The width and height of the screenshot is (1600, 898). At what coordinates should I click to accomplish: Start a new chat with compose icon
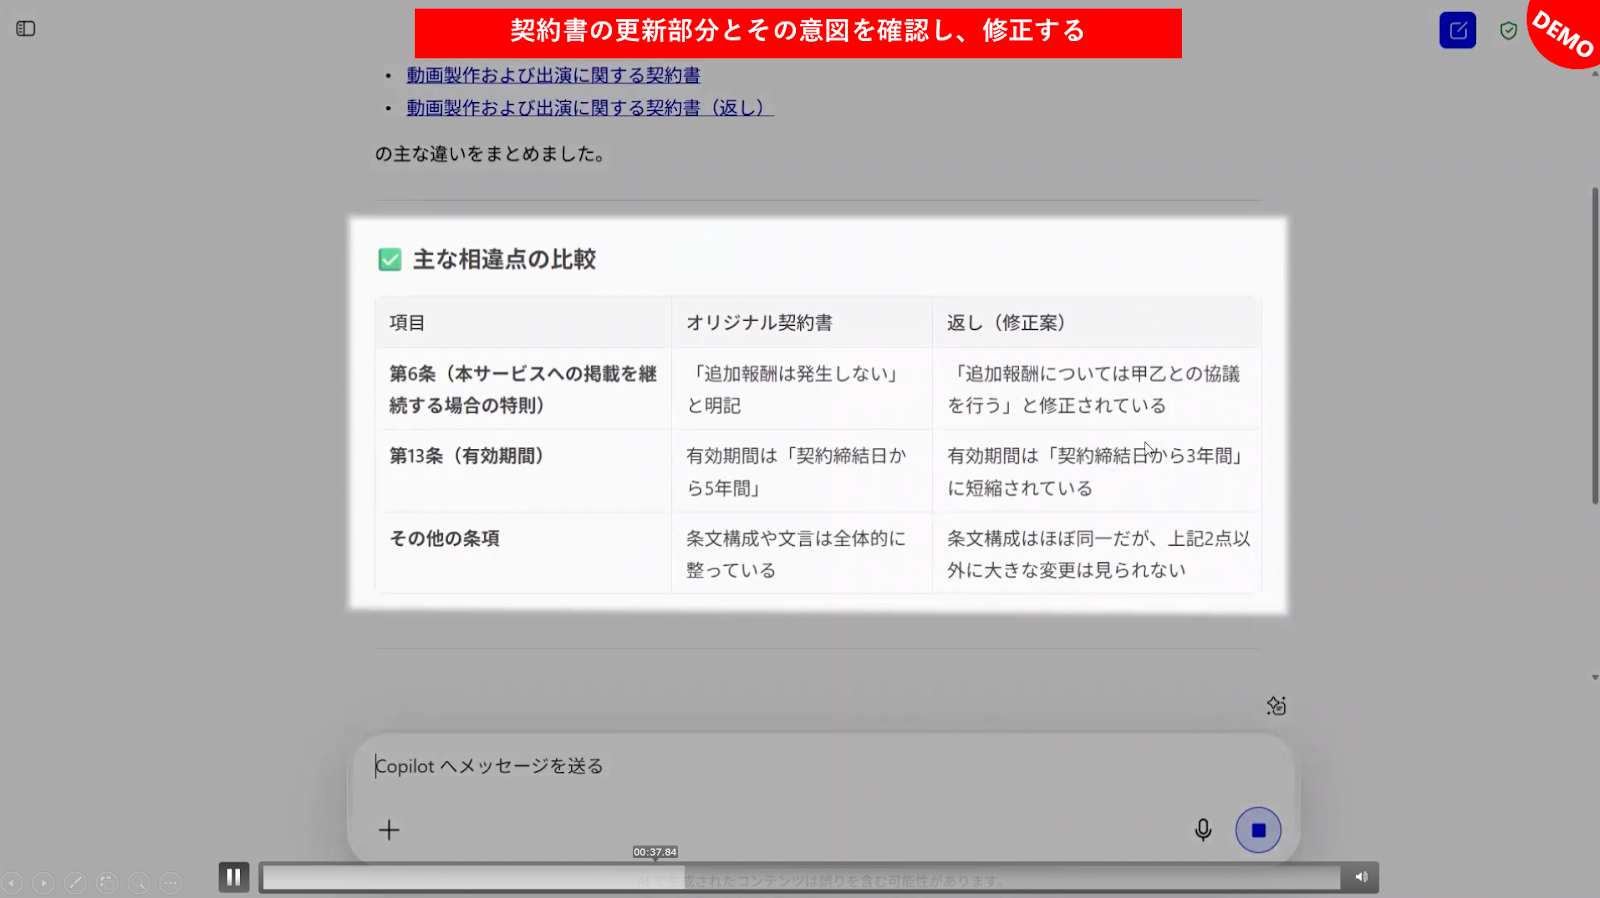(1457, 30)
